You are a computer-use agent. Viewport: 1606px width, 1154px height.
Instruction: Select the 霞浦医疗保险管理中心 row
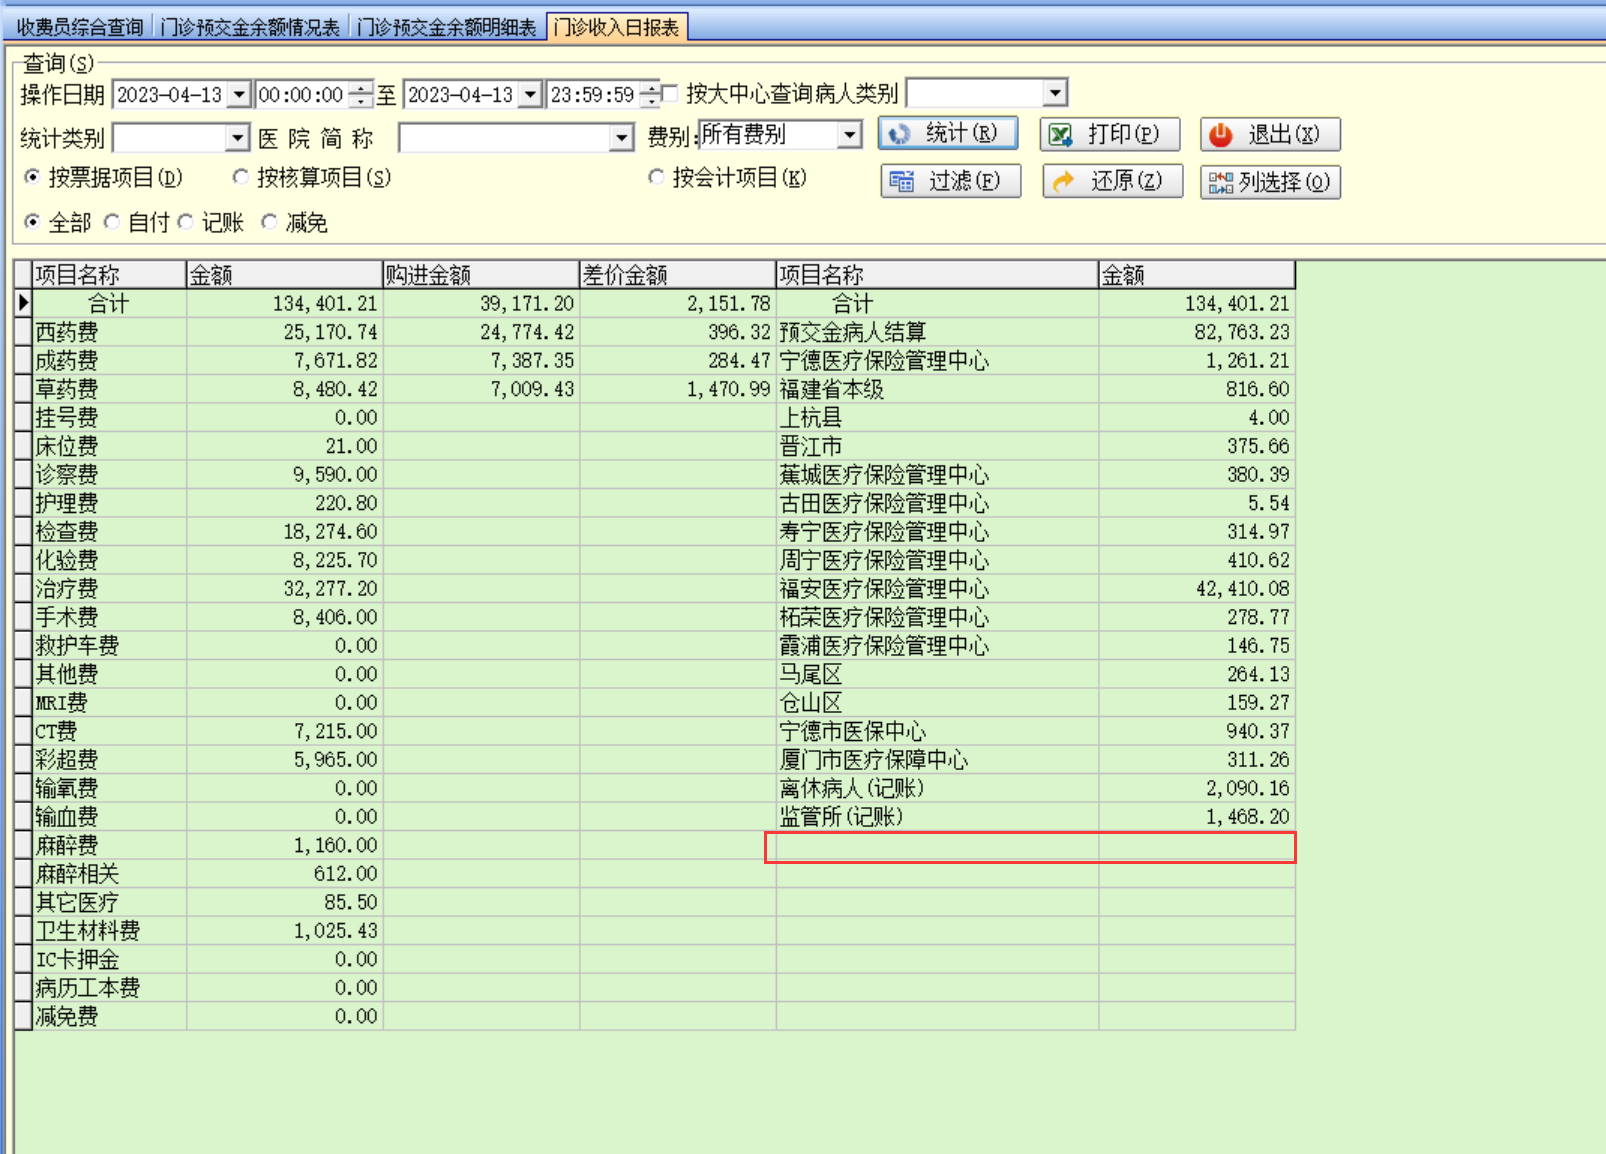coord(1036,646)
